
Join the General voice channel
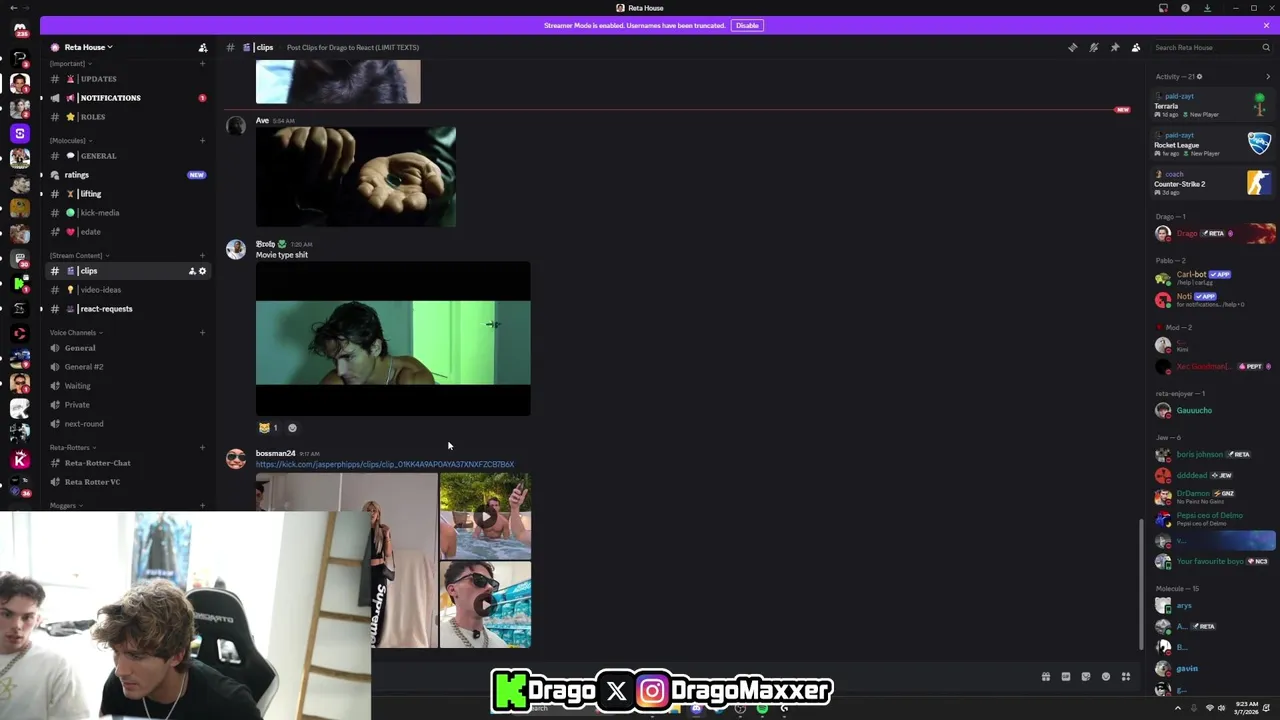coord(127,348)
